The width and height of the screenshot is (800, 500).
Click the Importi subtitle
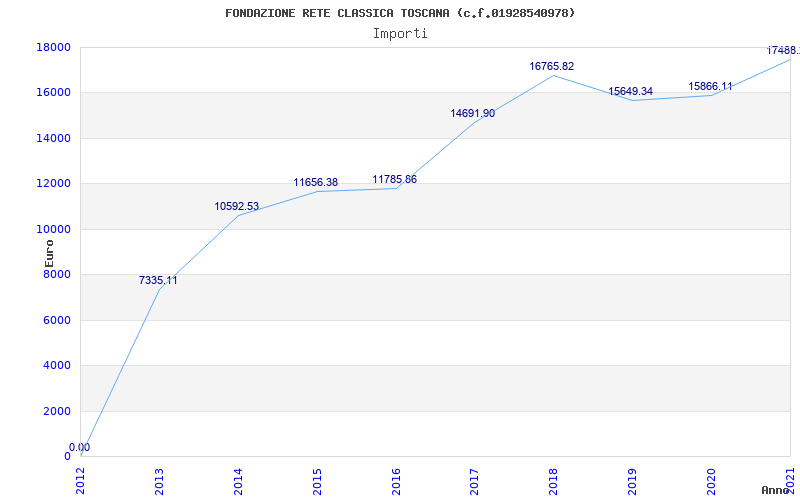(x=400, y=34)
